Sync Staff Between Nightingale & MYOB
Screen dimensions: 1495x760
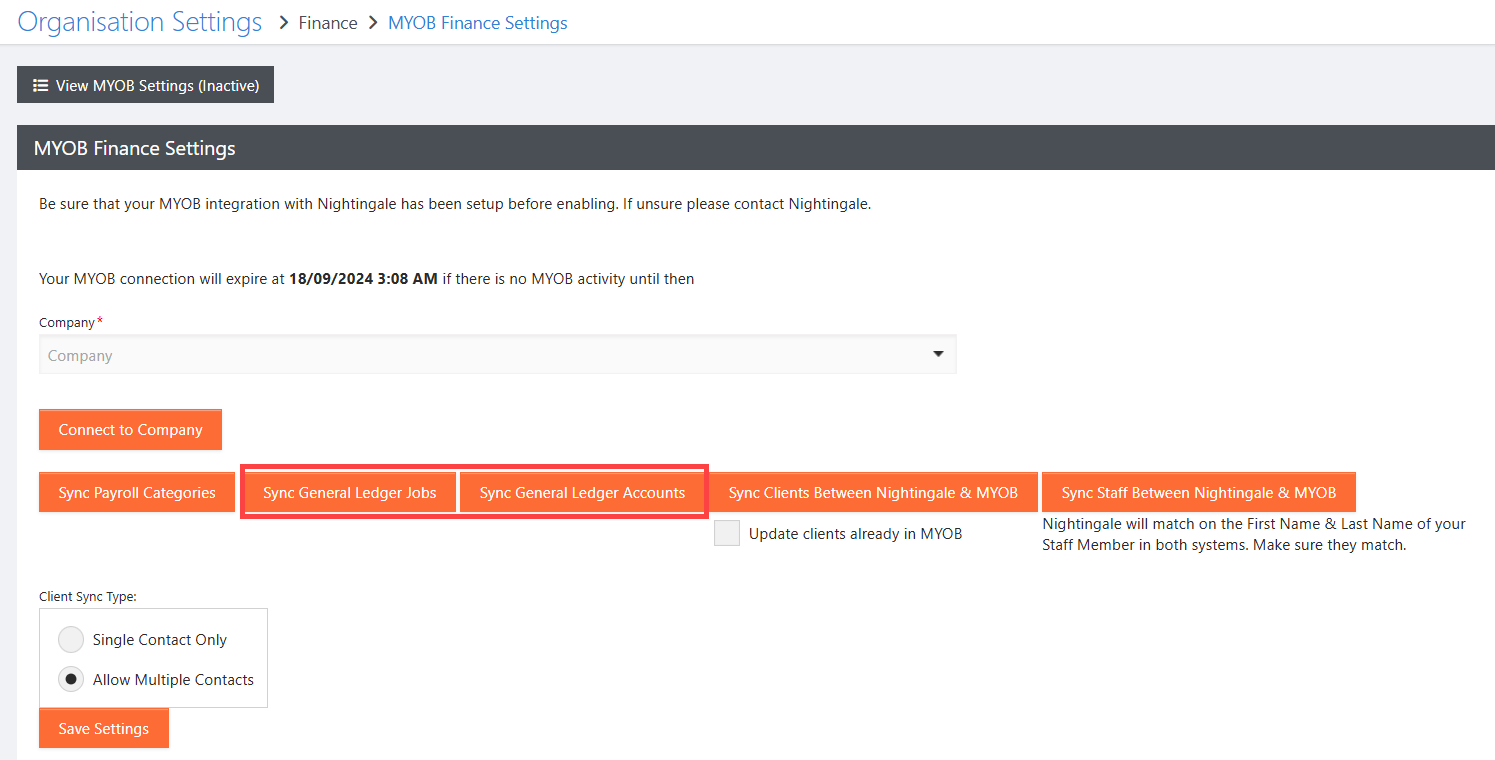click(x=1199, y=493)
